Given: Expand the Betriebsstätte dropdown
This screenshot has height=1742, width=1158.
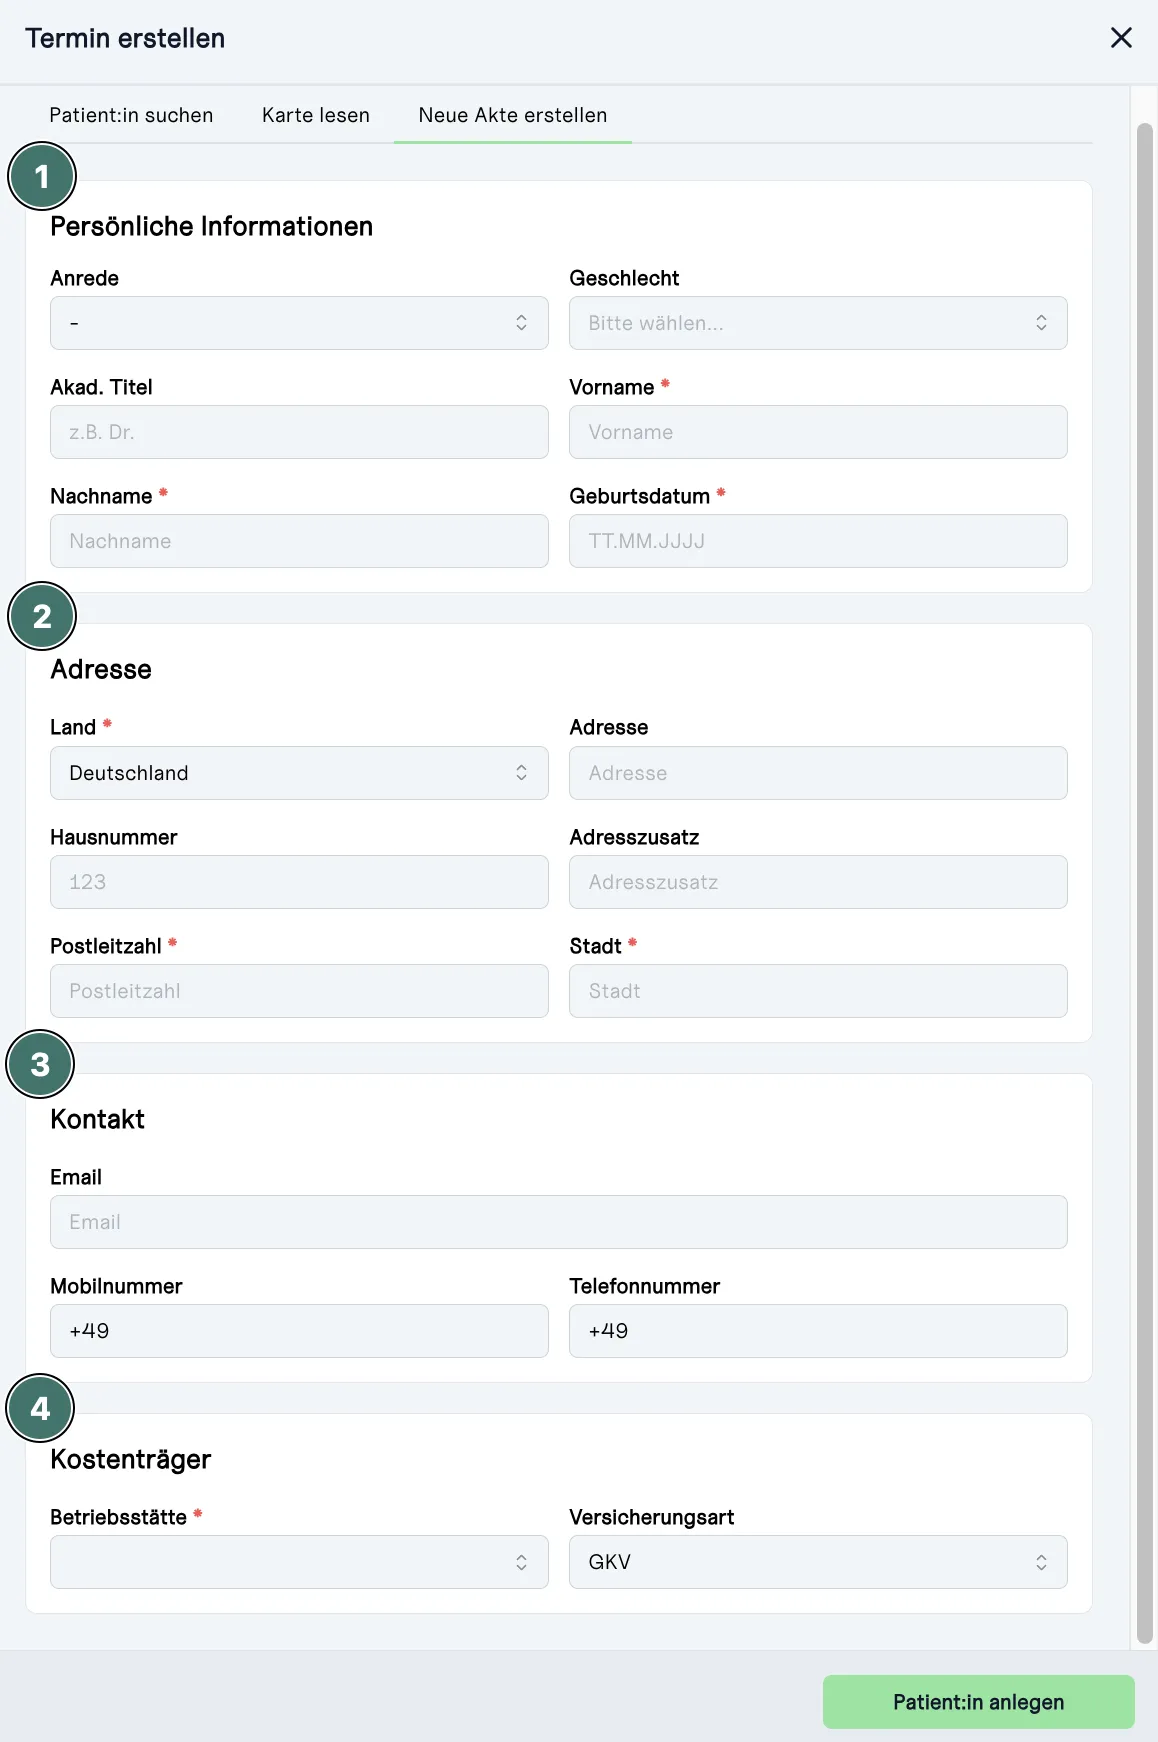Looking at the screenshot, I should 299,1562.
